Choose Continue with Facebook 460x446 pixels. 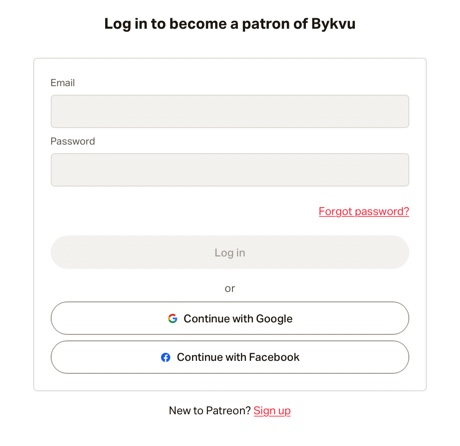pyautogui.click(x=230, y=357)
